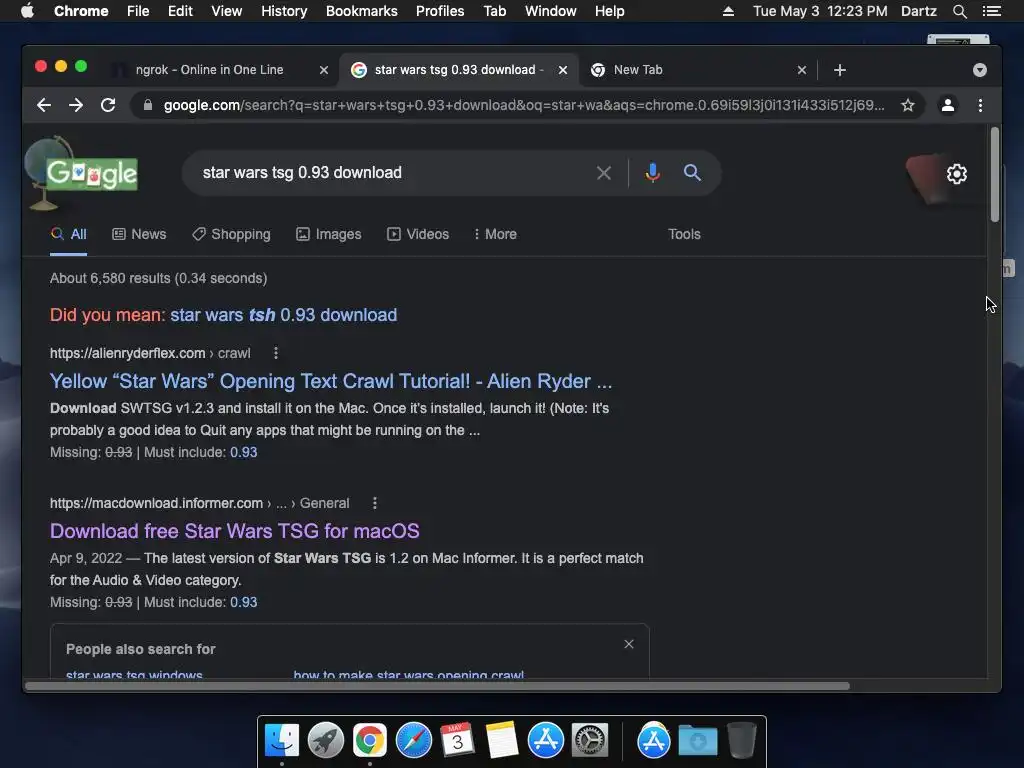The width and height of the screenshot is (1024, 768).
Task: Open the Trash in the Dock
Action: [742, 741]
